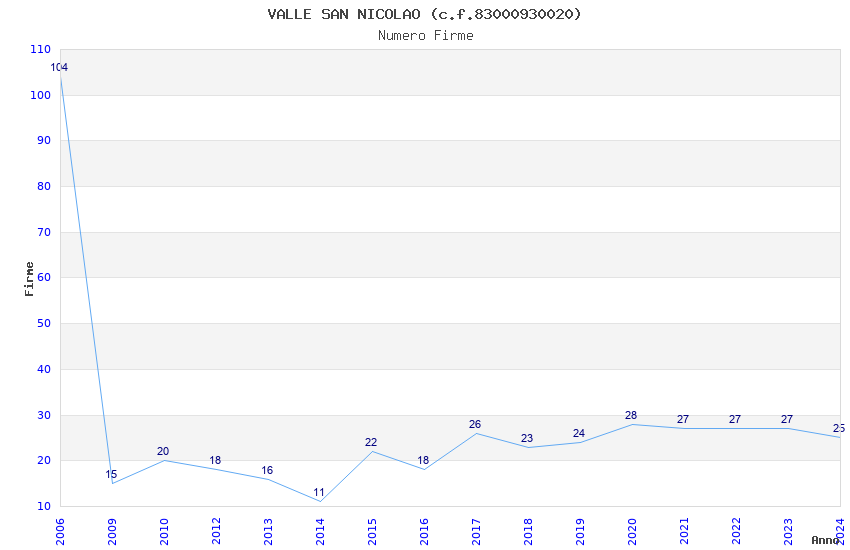The height and width of the screenshot is (550, 850).
Task: Click the x-axis year label 2014
Action: (320, 532)
